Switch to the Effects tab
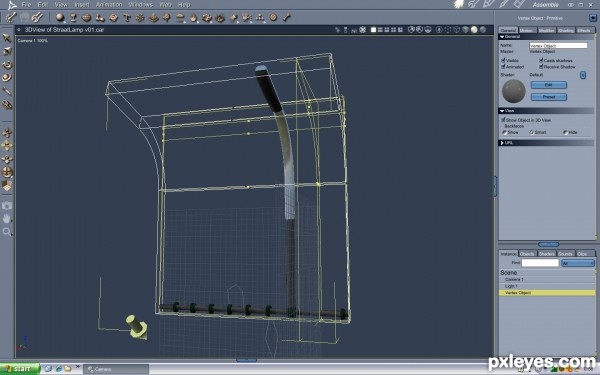600x375 pixels. (x=584, y=30)
